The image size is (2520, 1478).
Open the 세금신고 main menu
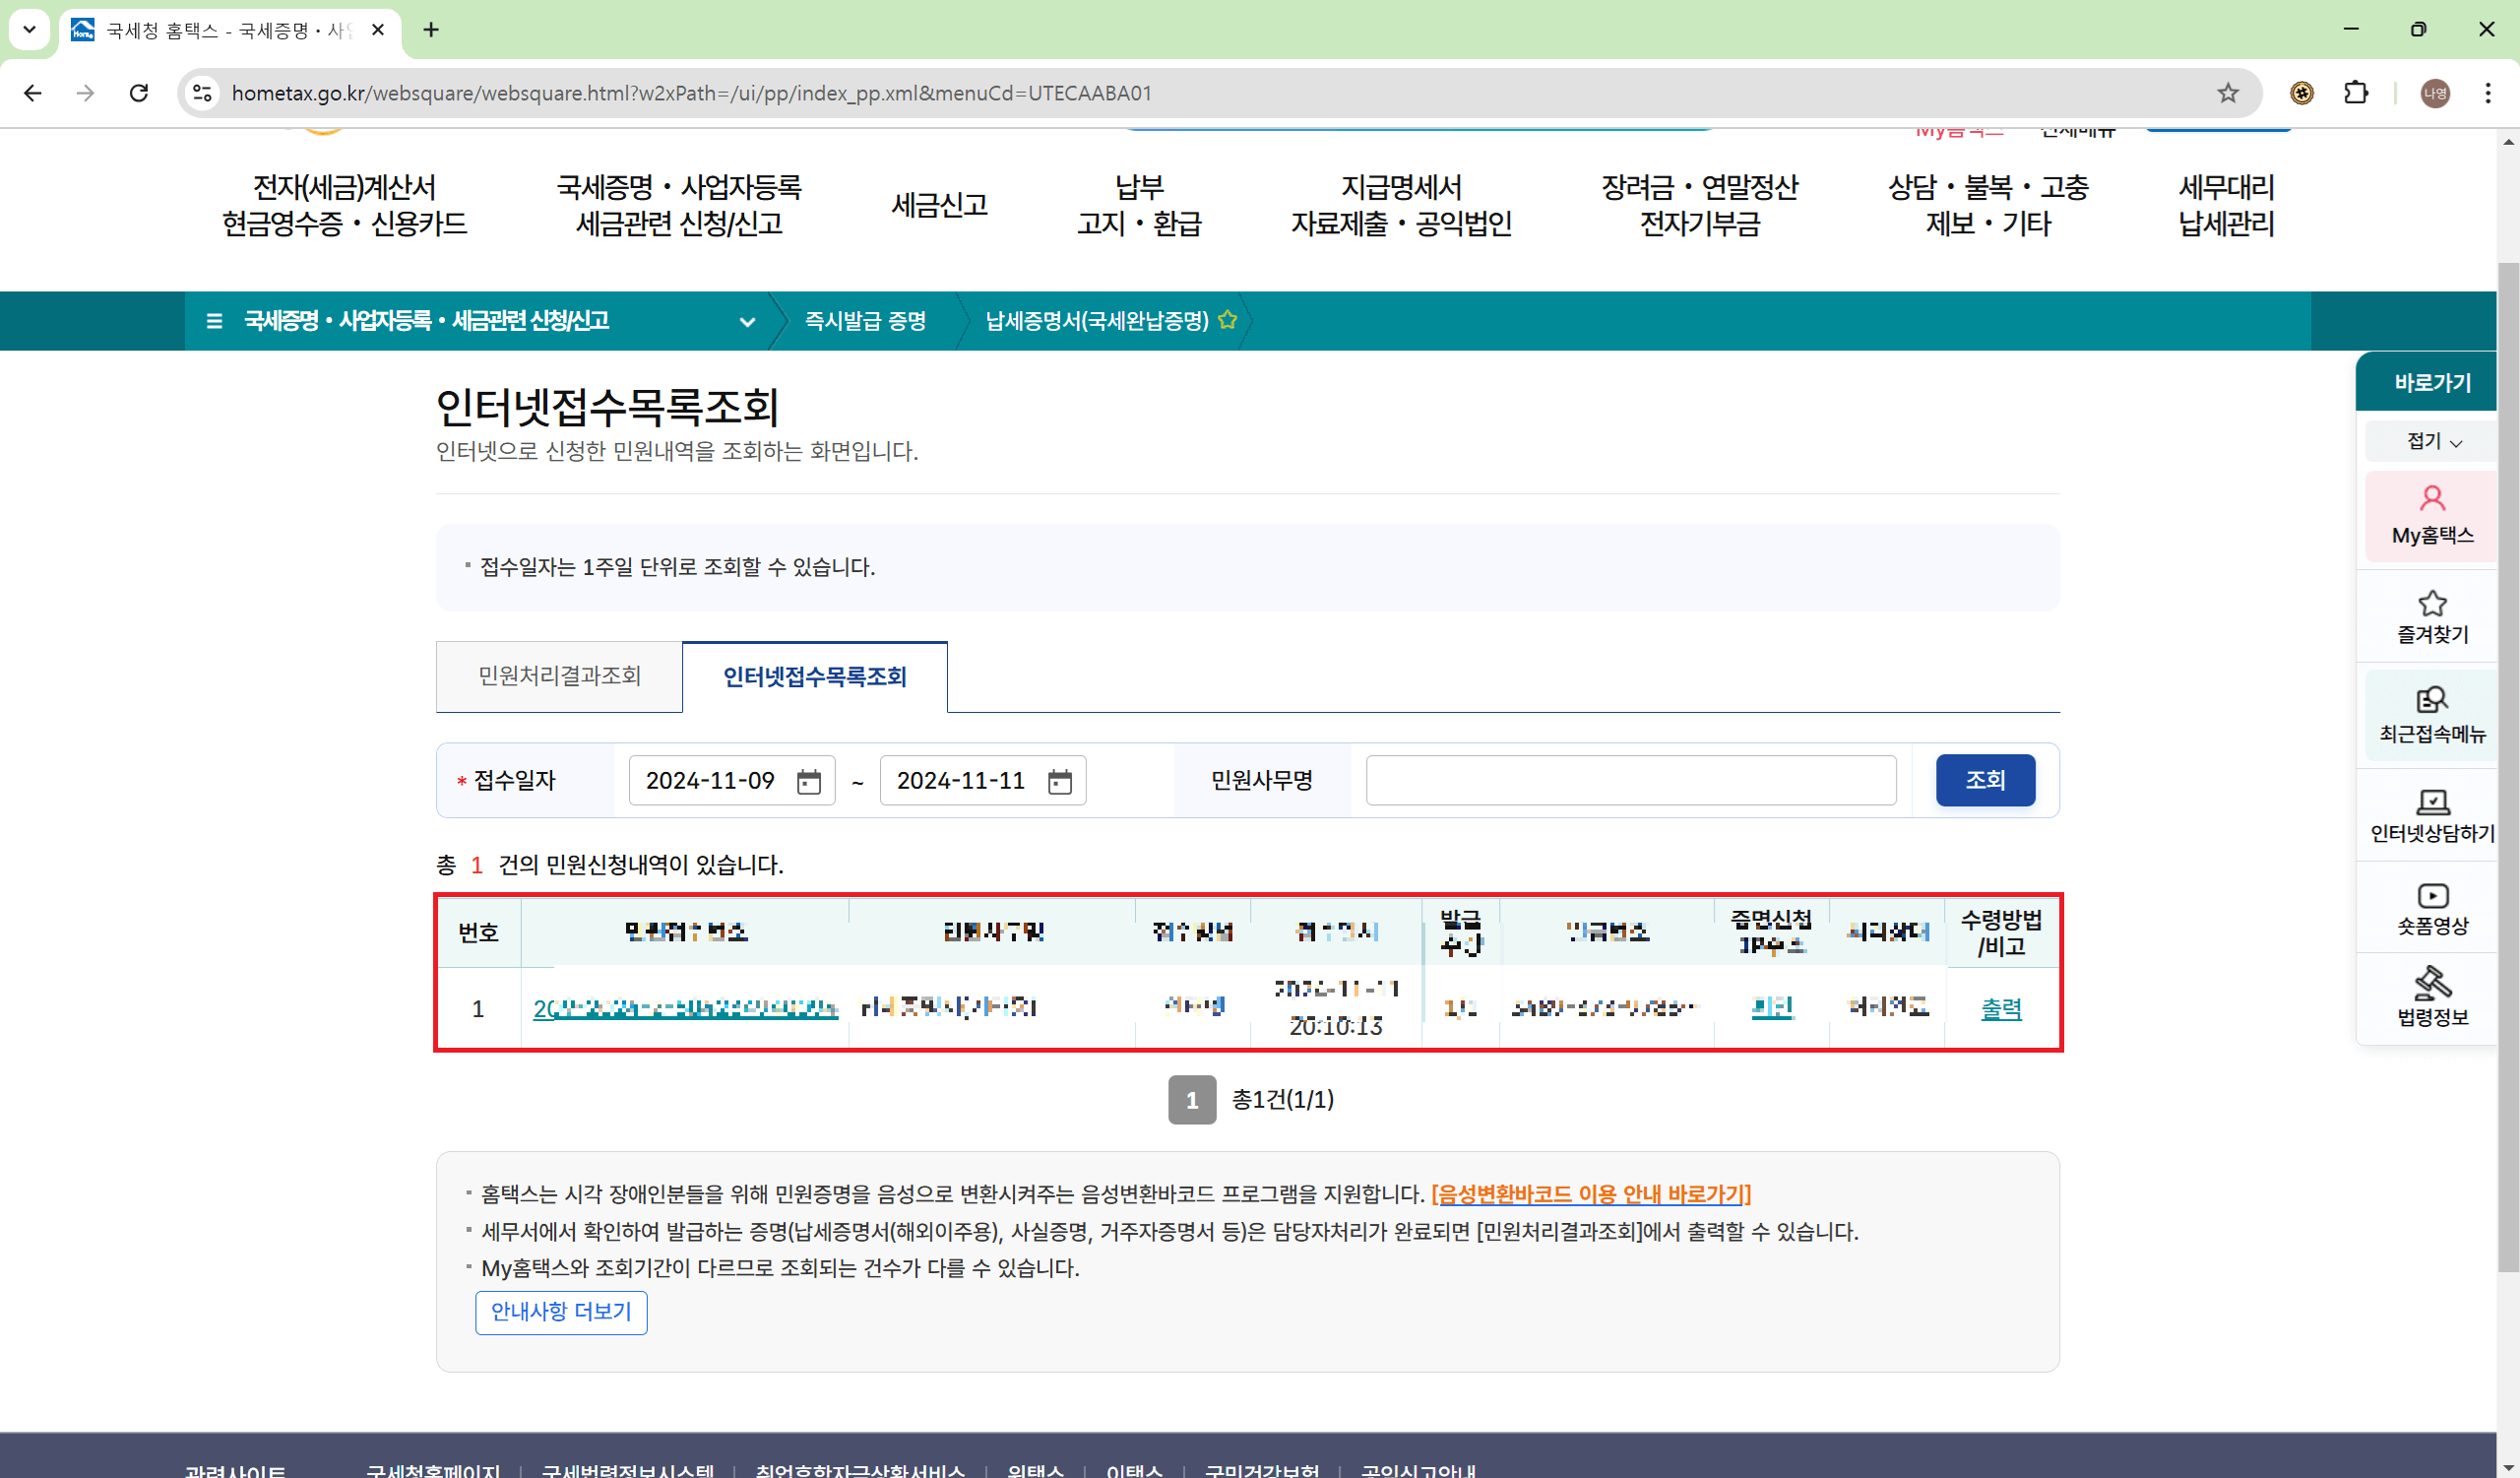[x=938, y=205]
